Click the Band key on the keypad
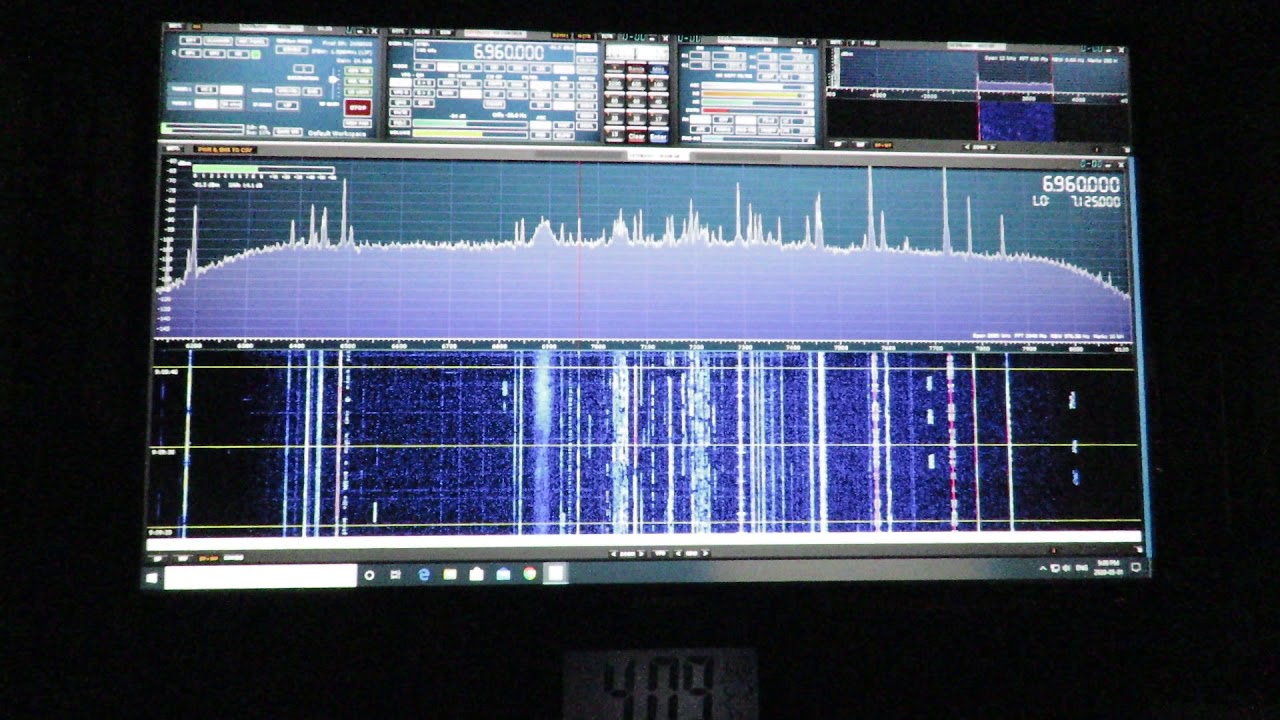The image size is (1280, 720). click(636, 69)
